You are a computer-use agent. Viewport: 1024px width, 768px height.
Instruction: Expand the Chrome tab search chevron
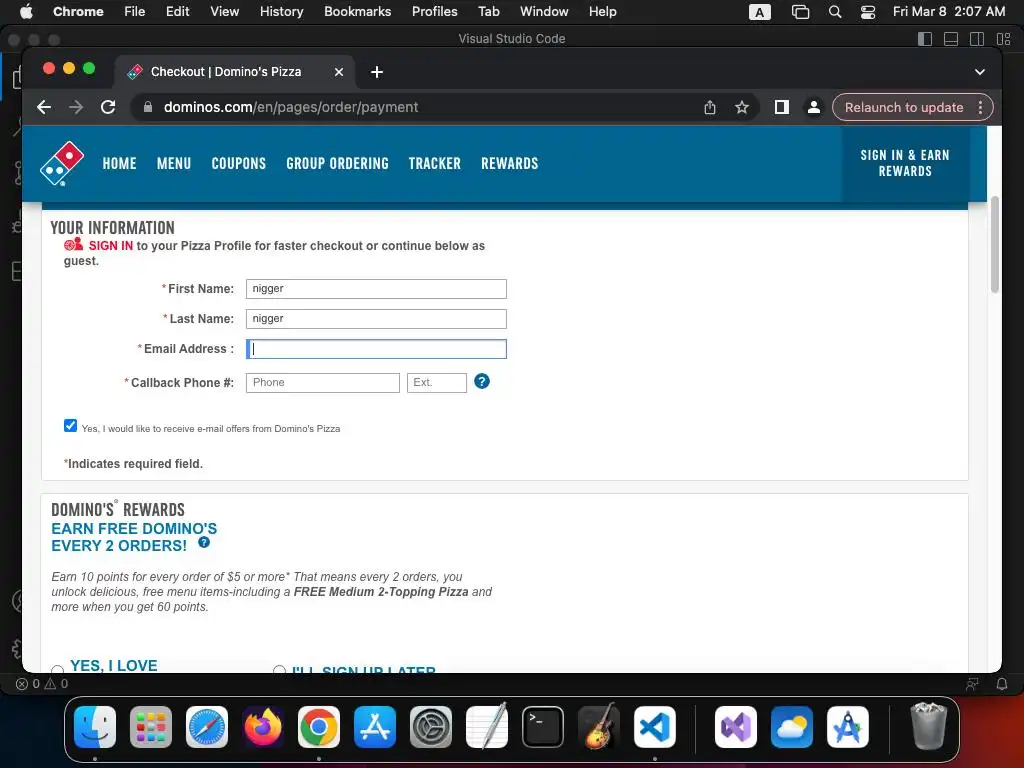980,72
